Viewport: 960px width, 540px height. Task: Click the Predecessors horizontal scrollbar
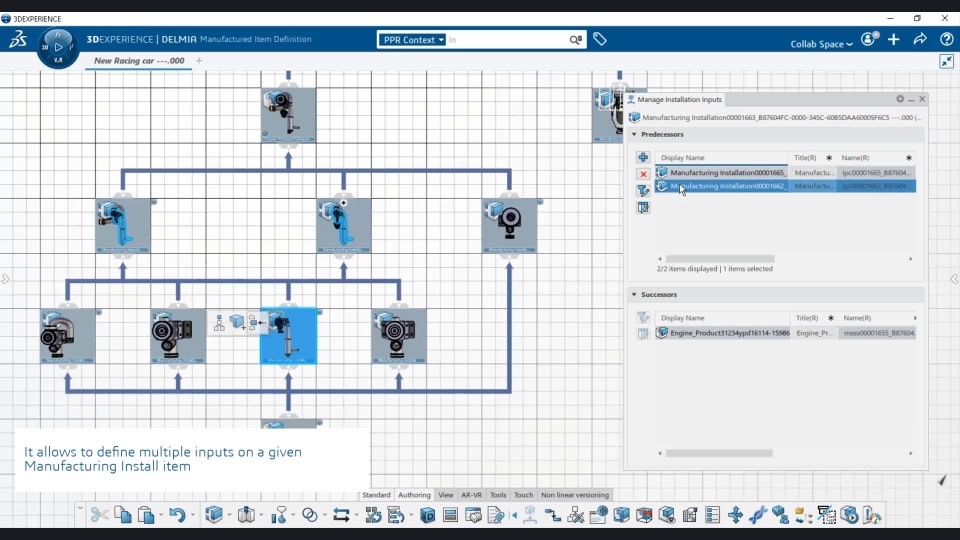(720, 259)
